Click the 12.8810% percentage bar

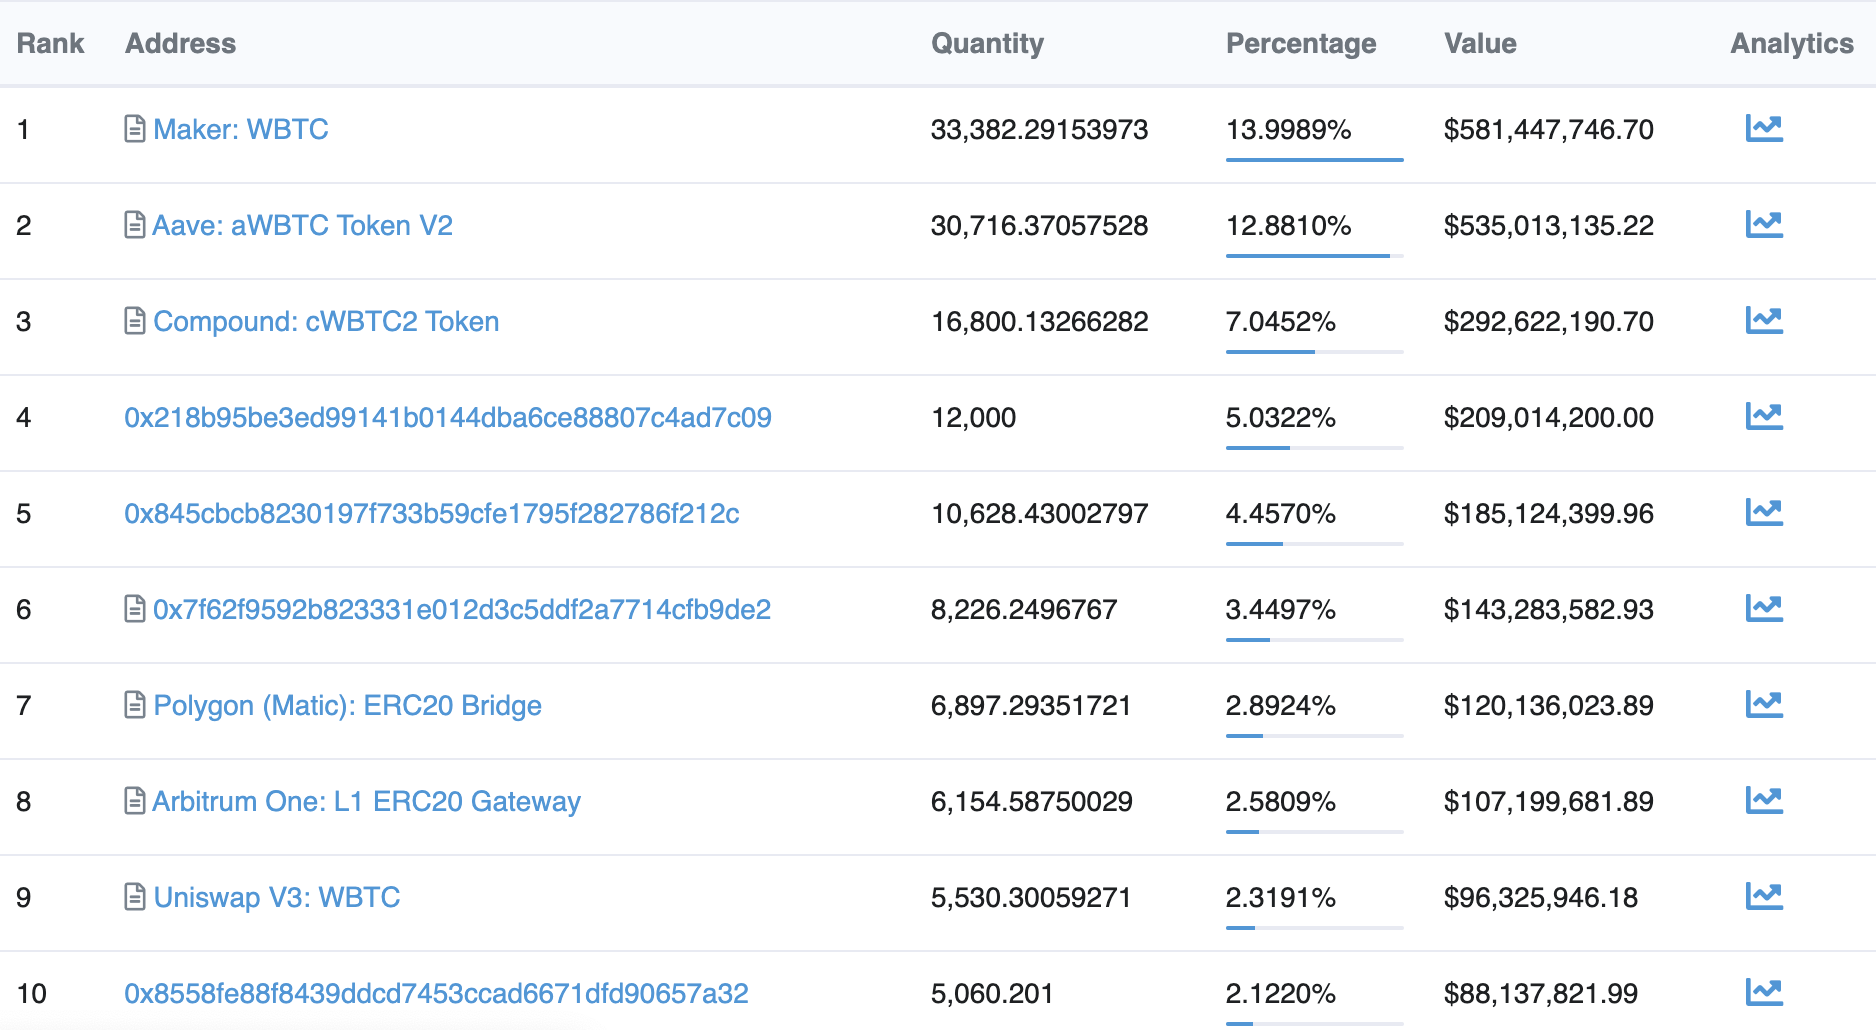(x=1315, y=255)
